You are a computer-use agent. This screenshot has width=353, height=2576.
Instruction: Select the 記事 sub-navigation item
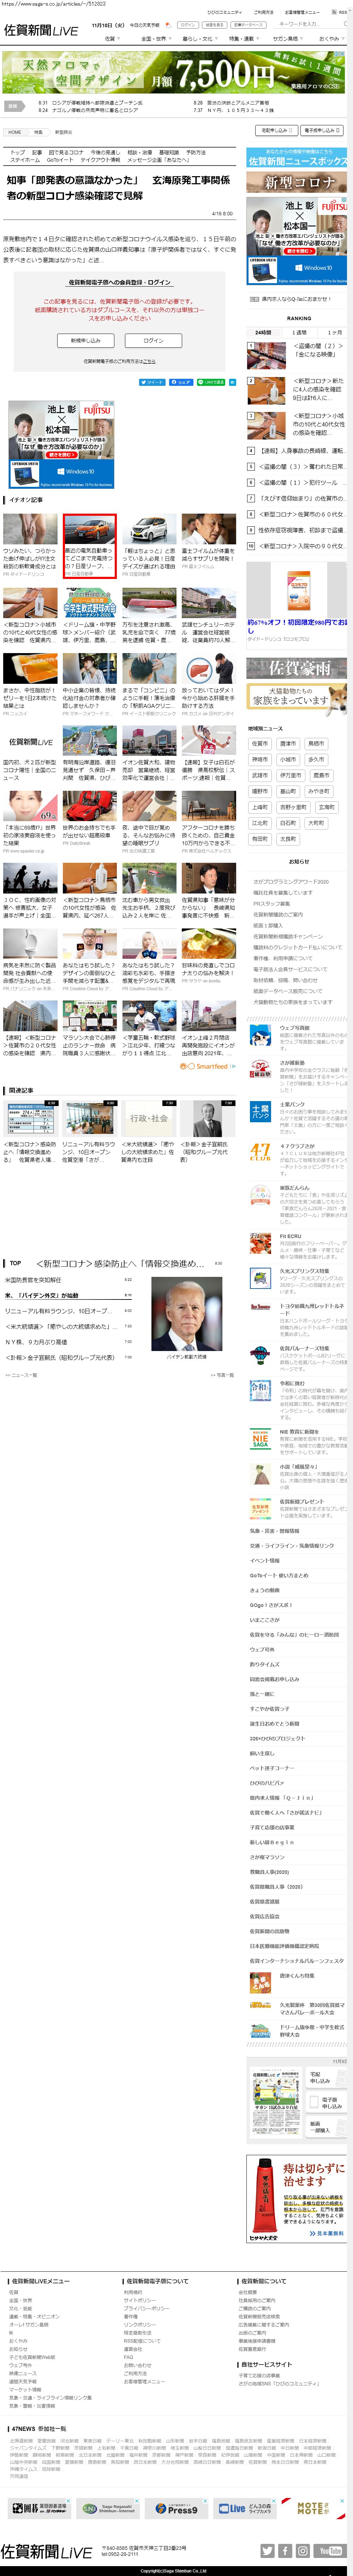[37, 152]
